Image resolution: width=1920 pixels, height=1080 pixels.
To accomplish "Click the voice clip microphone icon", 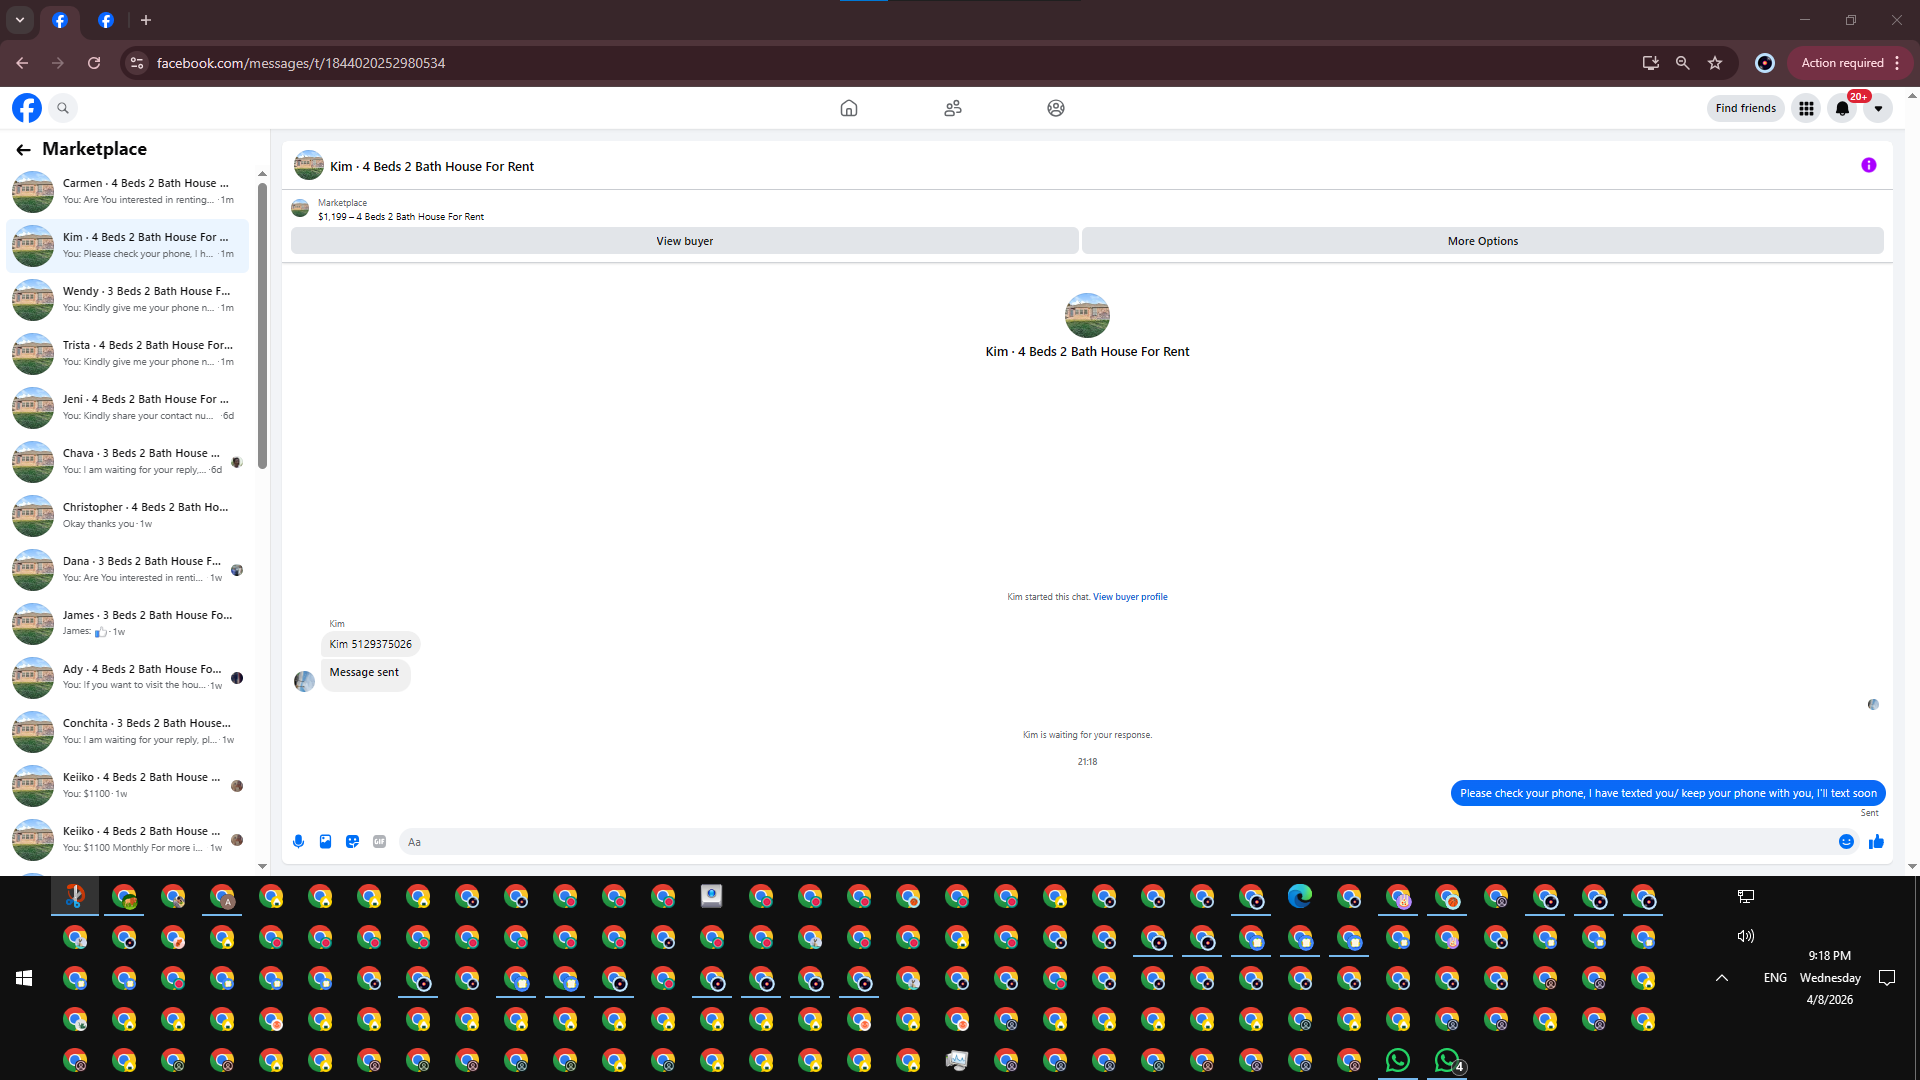I will click(x=298, y=842).
